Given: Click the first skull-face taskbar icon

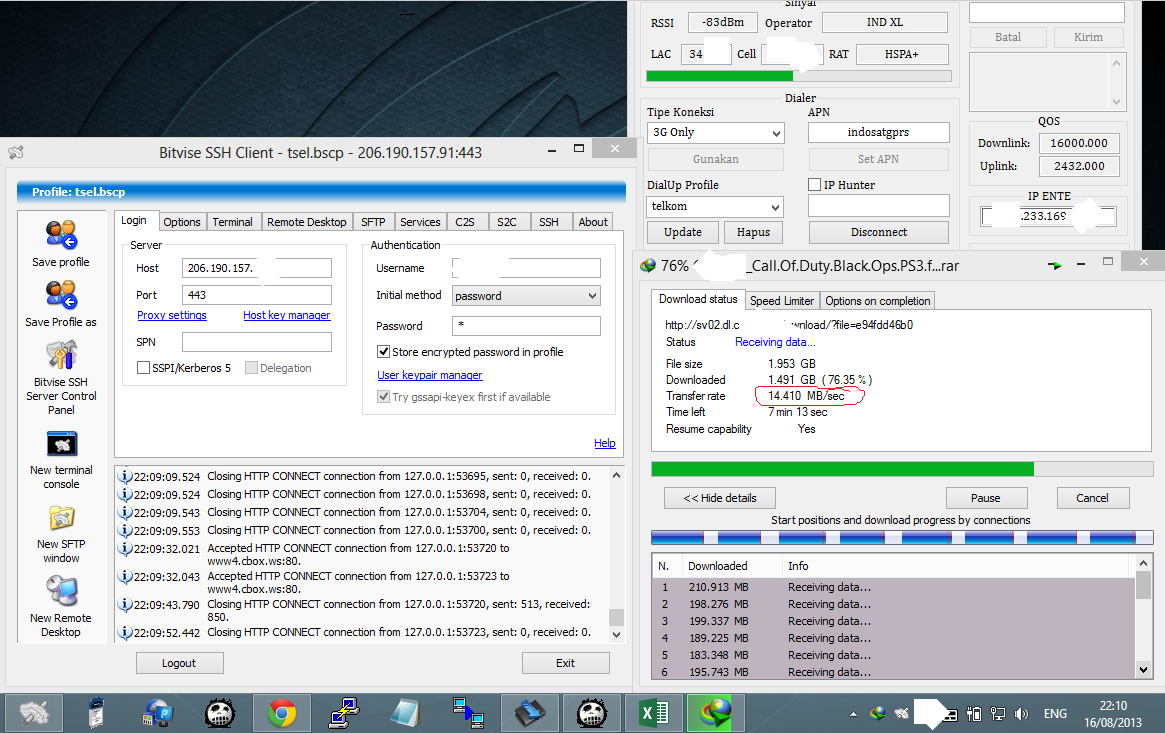Looking at the screenshot, I should 220,714.
